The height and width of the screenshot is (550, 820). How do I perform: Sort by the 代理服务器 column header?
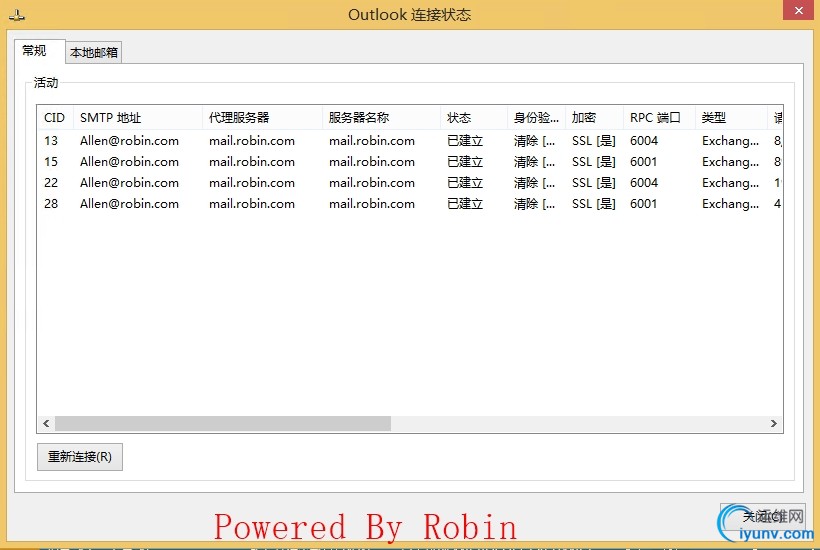click(x=262, y=118)
